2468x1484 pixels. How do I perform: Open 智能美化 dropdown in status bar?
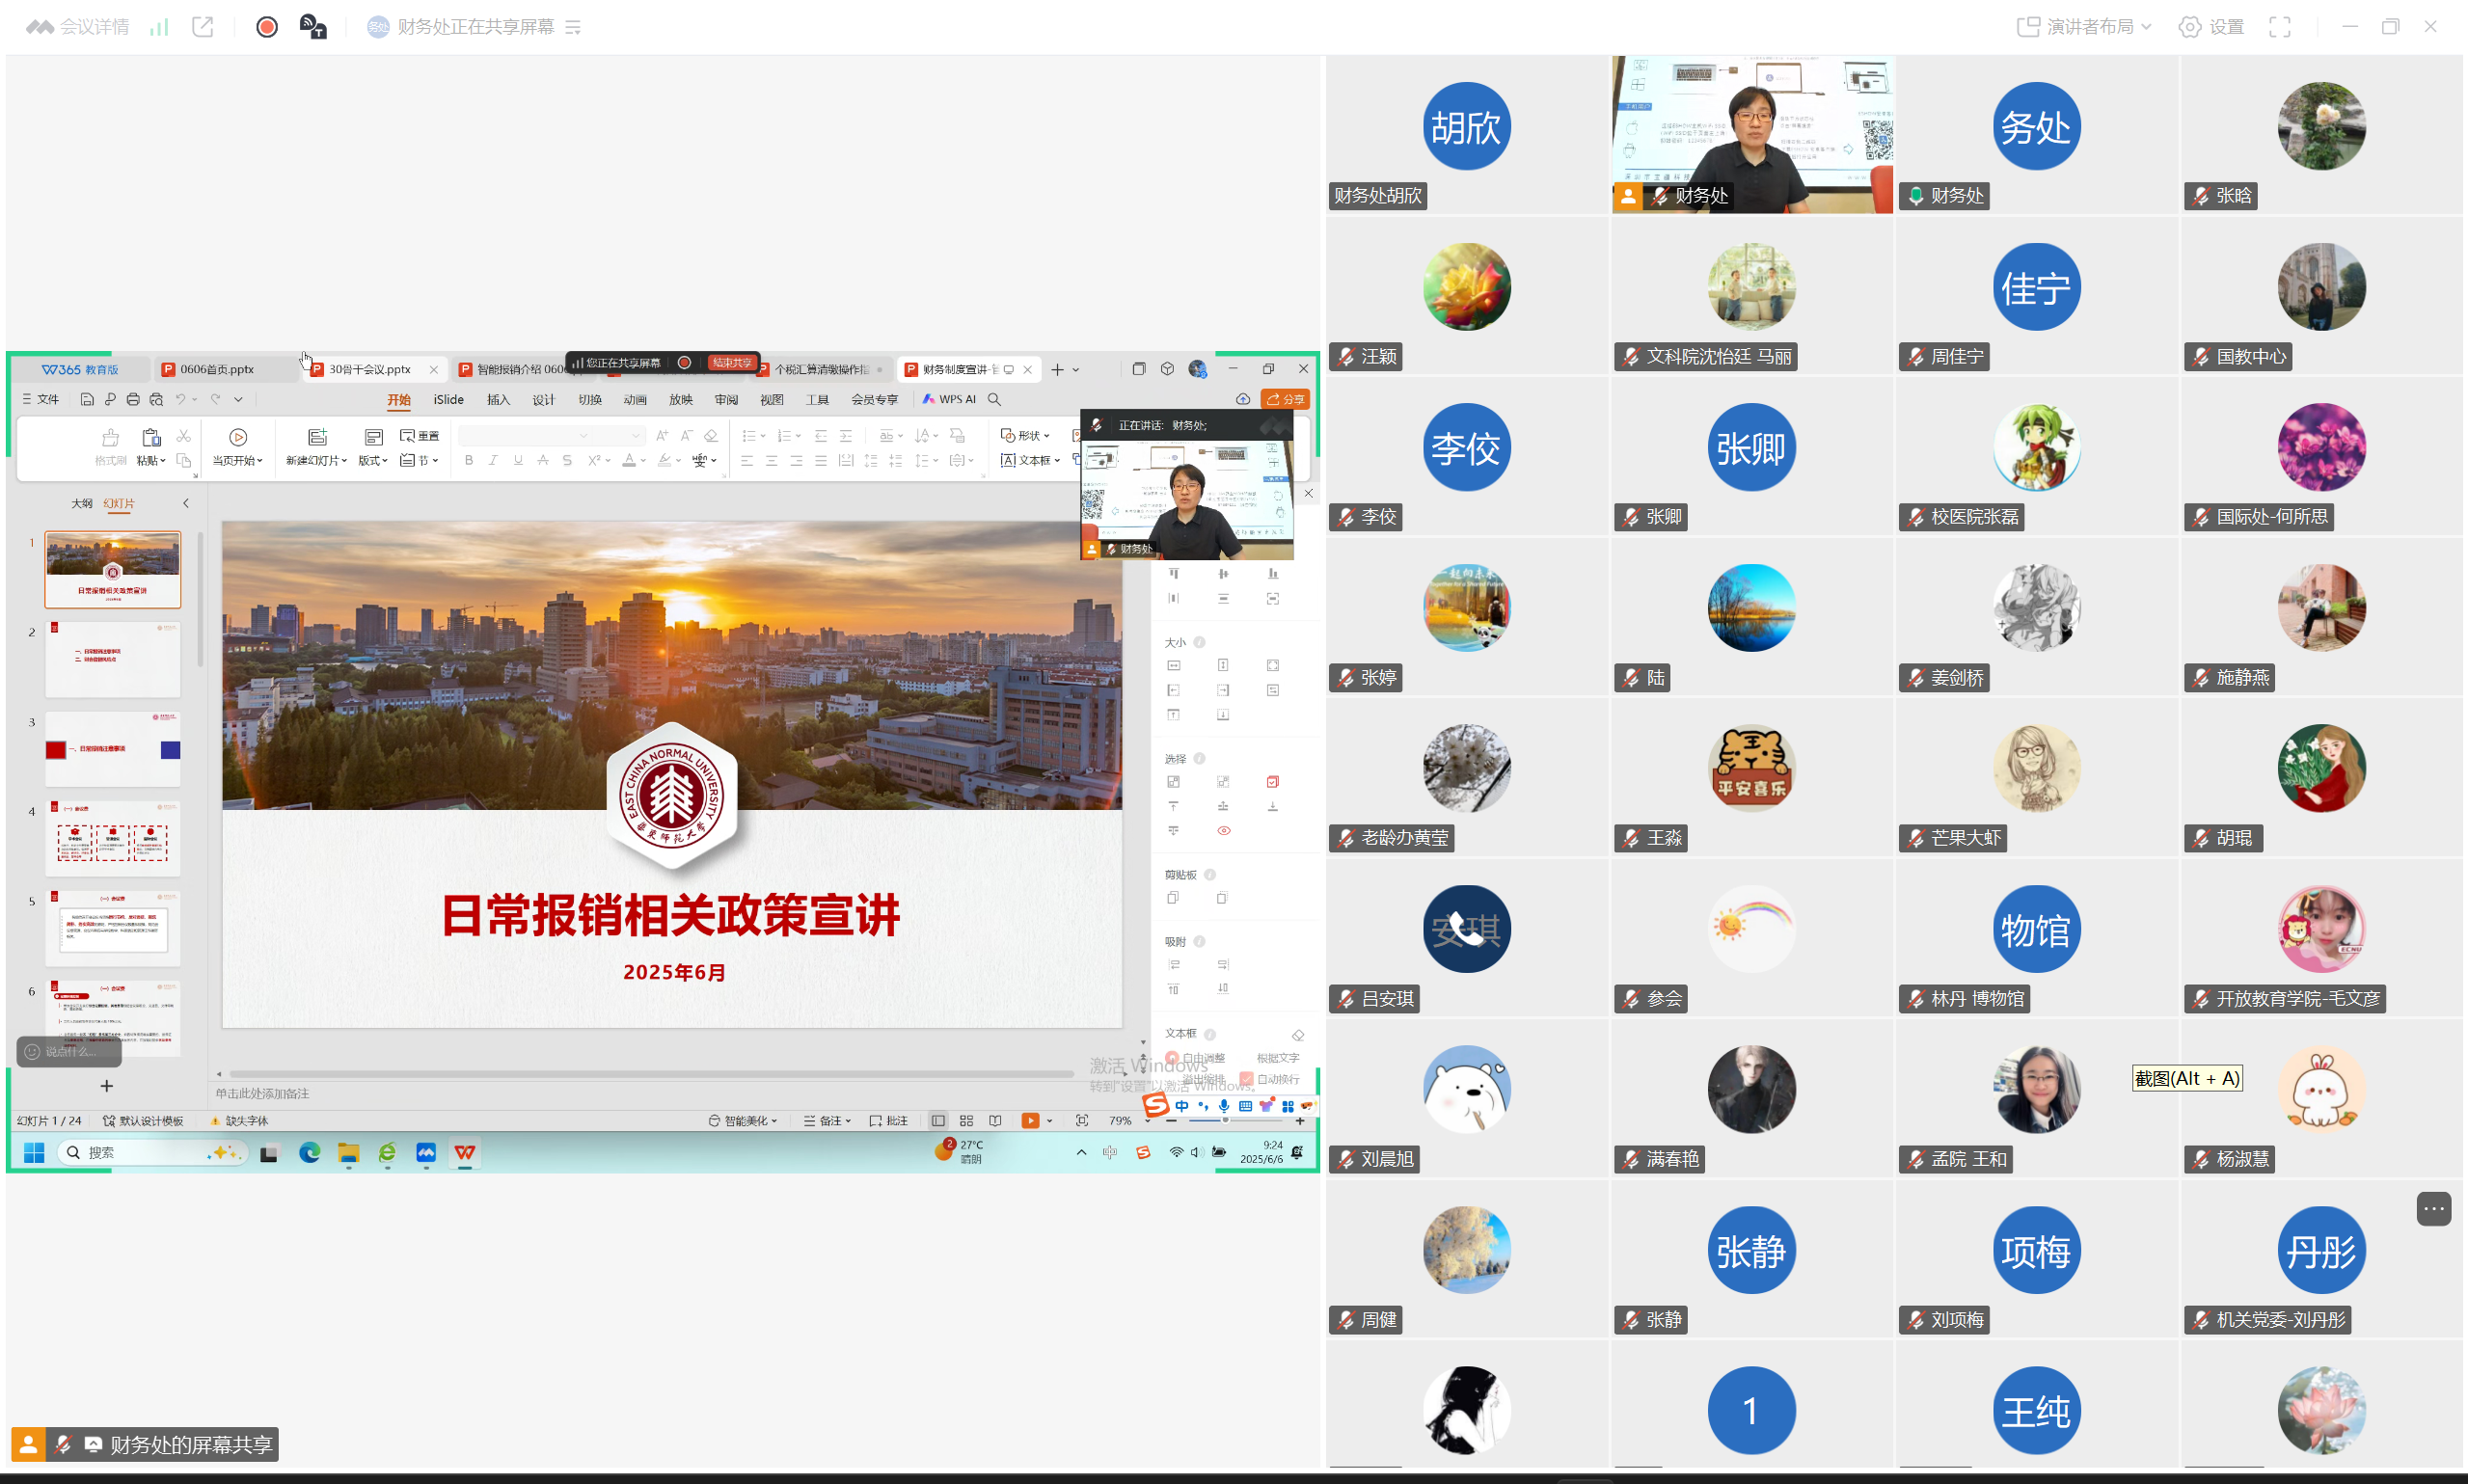742,1121
